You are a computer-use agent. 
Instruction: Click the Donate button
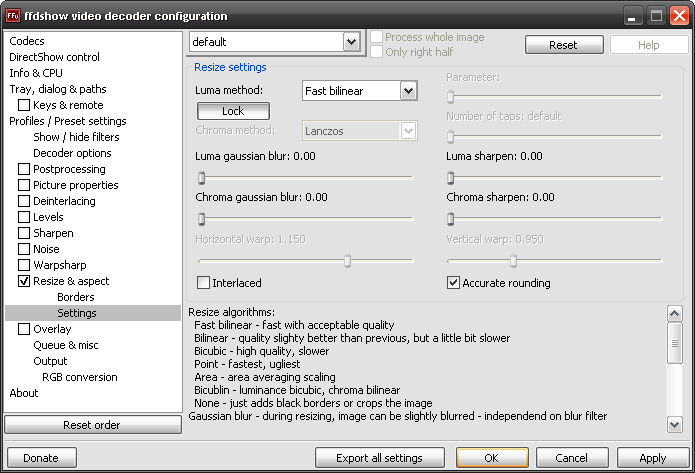click(x=41, y=457)
